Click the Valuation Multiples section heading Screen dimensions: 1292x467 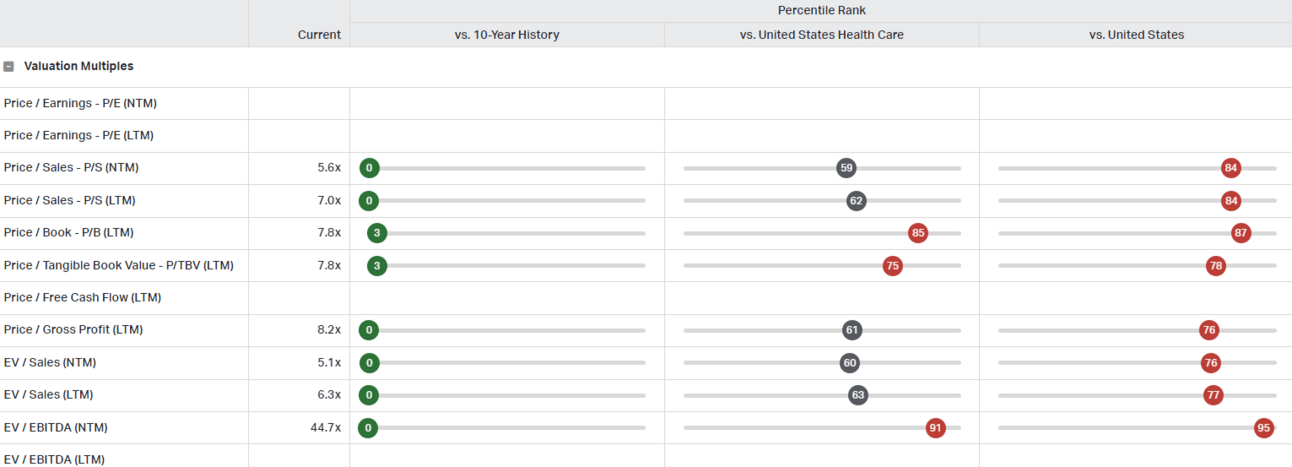coord(79,66)
